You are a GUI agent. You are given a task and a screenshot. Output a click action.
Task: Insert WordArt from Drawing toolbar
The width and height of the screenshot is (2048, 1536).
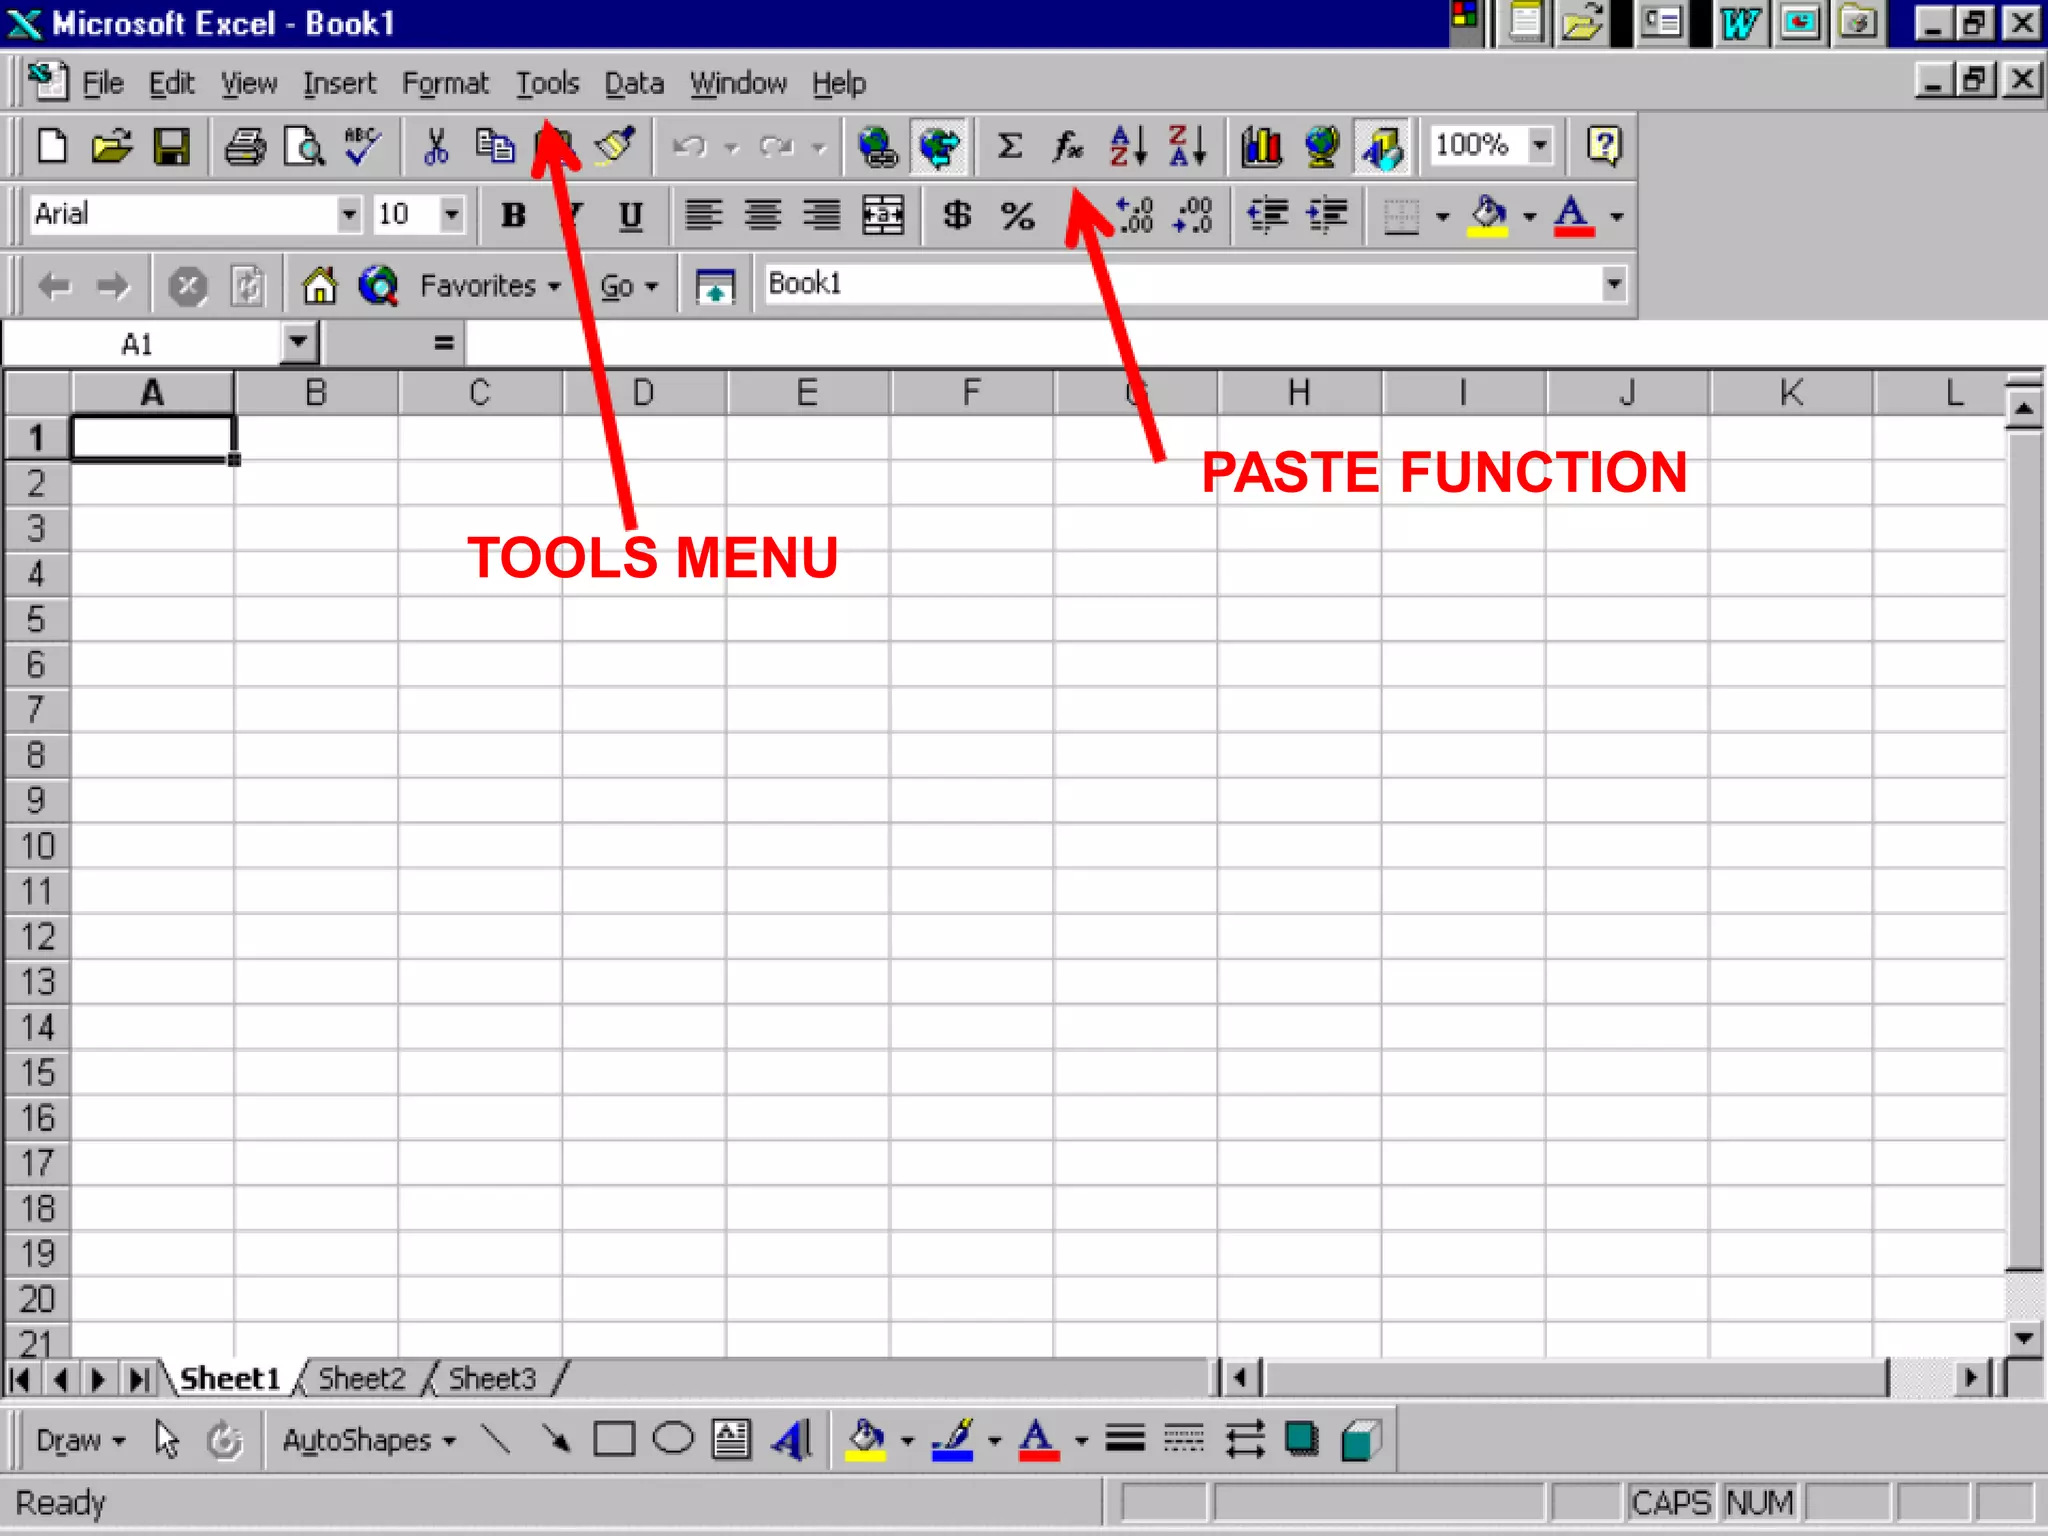point(791,1440)
